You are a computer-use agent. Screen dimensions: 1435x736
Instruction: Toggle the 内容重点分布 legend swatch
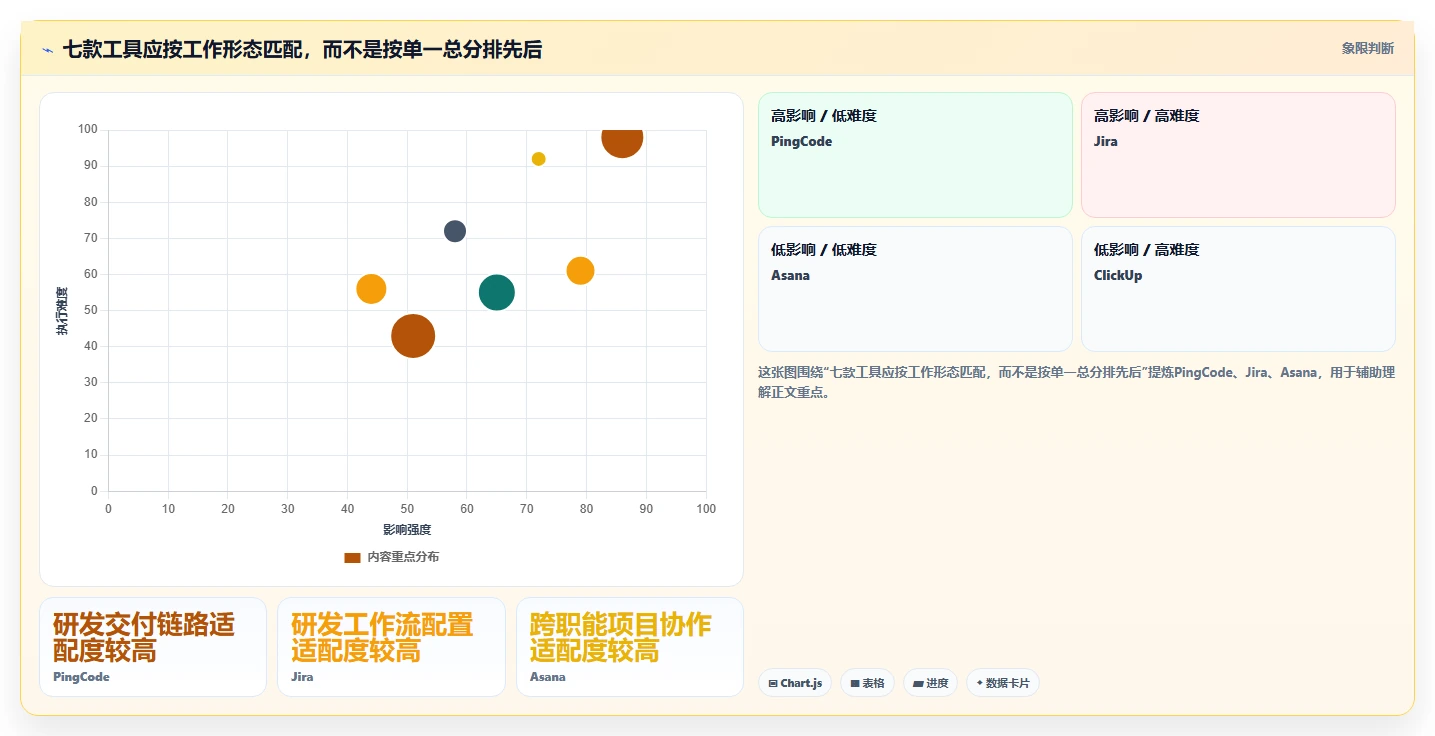(352, 557)
